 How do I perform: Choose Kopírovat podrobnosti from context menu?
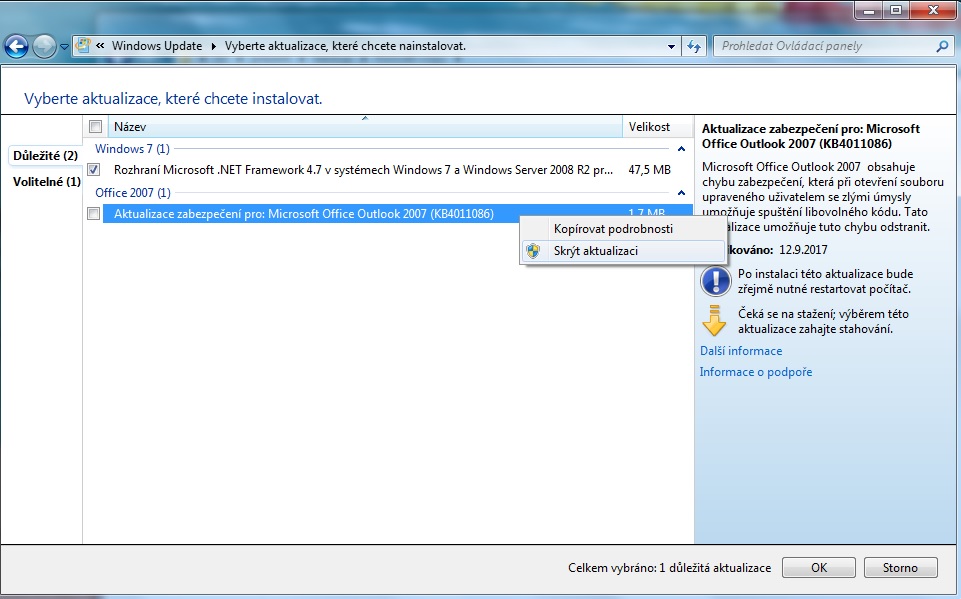612,229
